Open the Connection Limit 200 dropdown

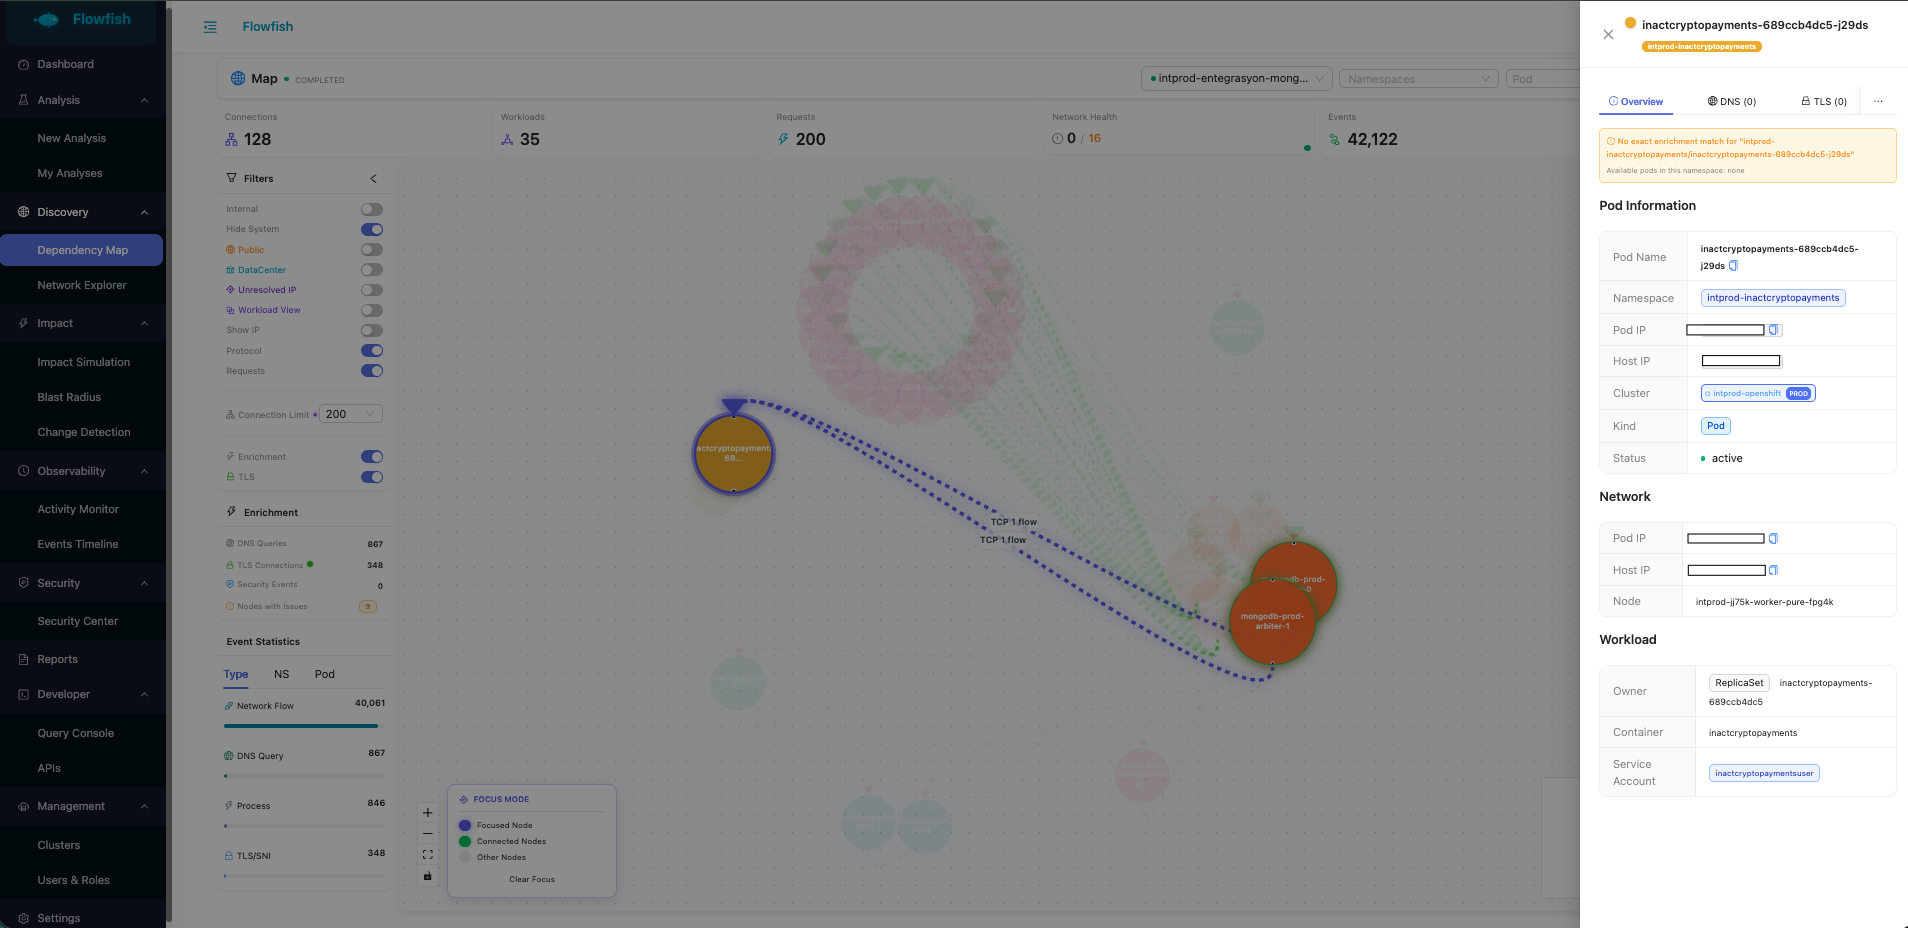(350, 414)
